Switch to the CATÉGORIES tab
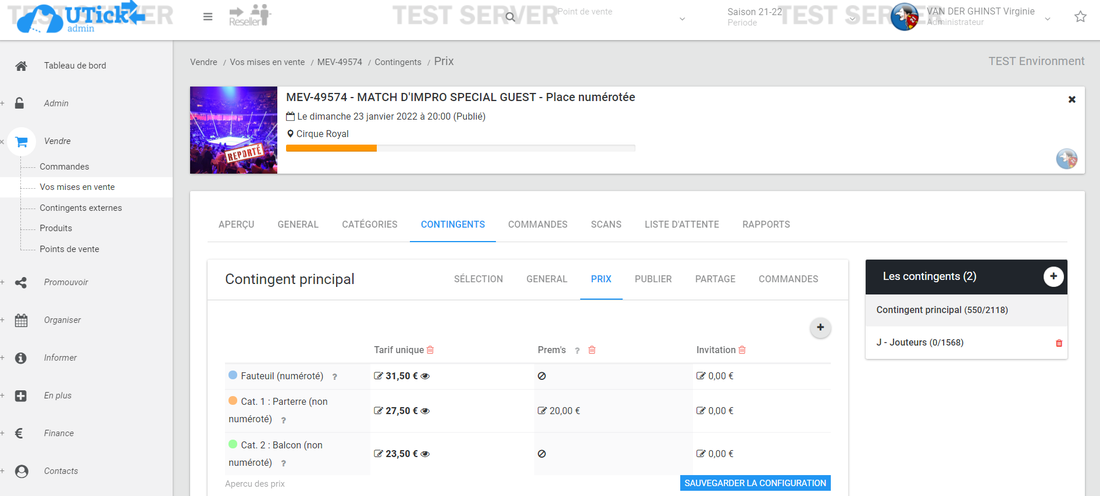This screenshot has height=496, width=1100. tap(369, 225)
